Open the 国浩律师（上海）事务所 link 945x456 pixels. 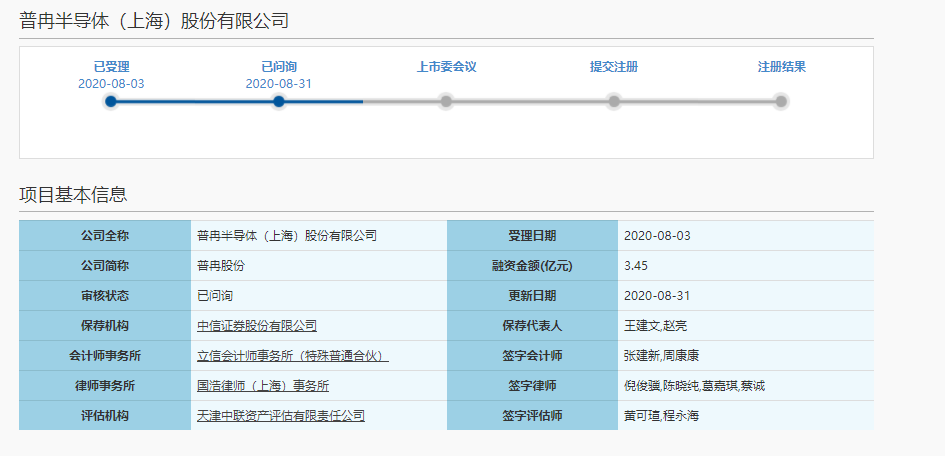pos(263,386)
